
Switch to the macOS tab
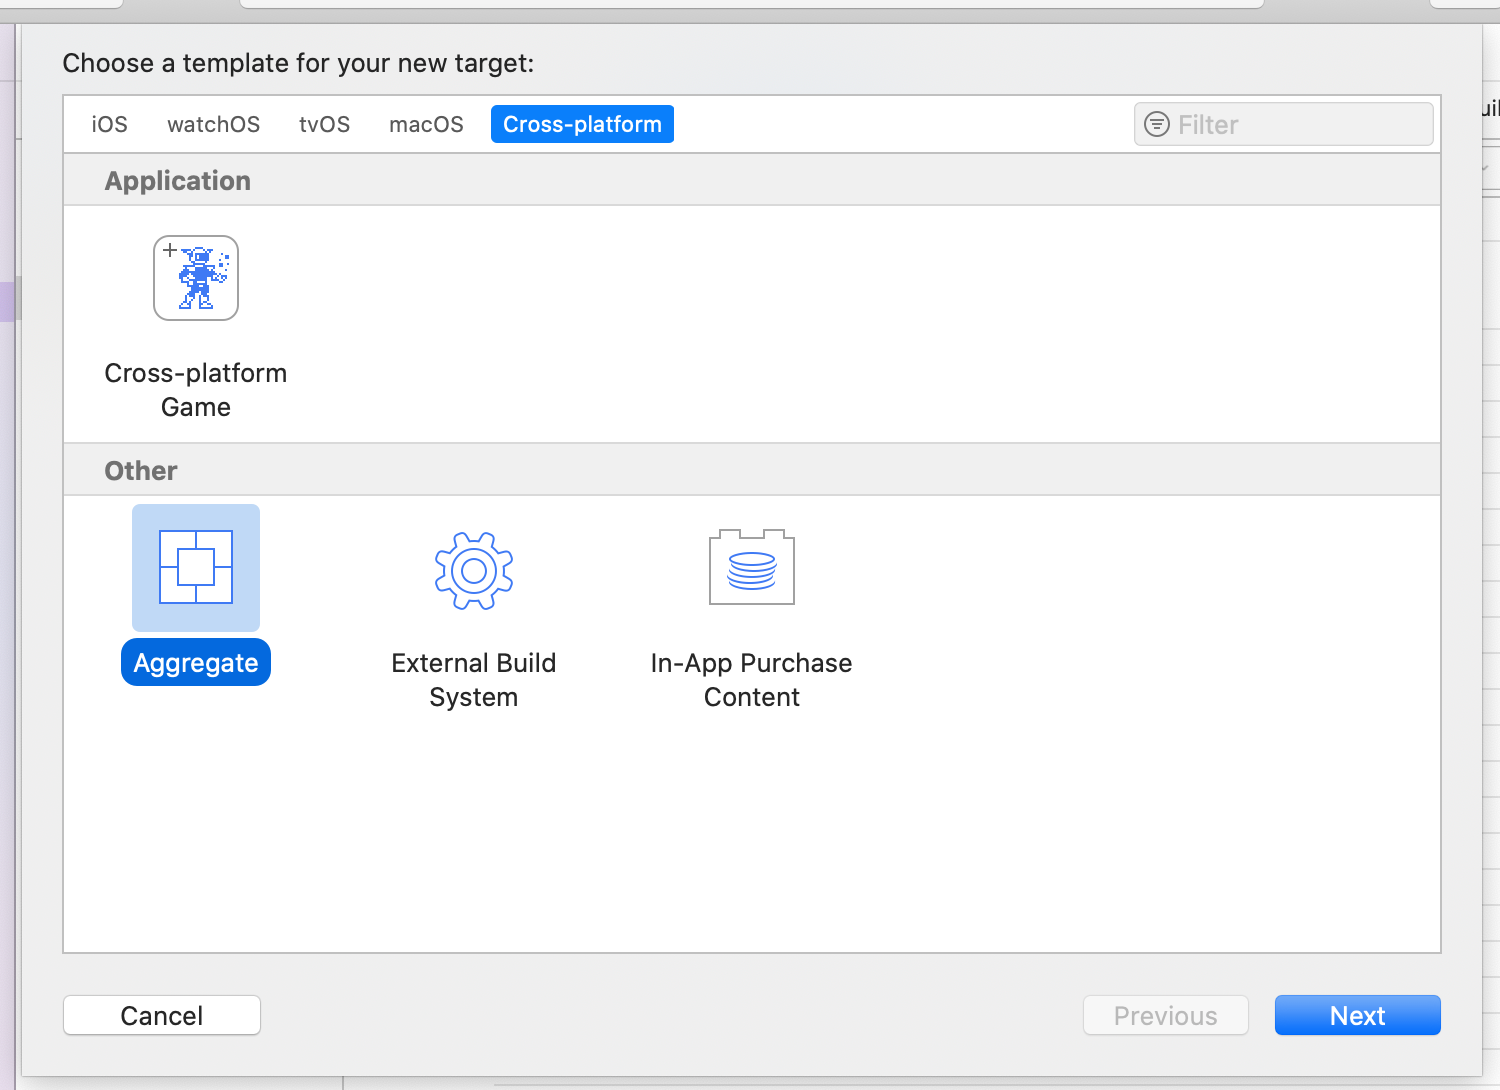[427, 124]
